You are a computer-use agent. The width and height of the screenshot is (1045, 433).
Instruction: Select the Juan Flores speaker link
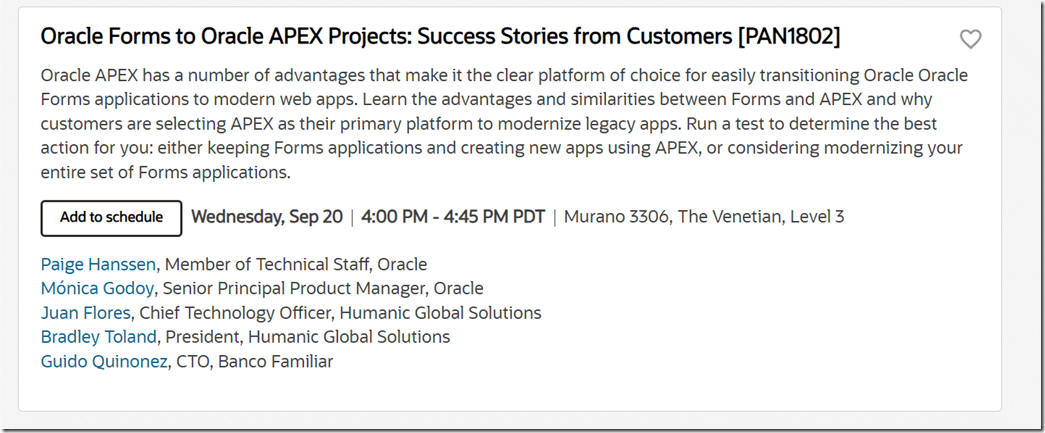point(85,313)
